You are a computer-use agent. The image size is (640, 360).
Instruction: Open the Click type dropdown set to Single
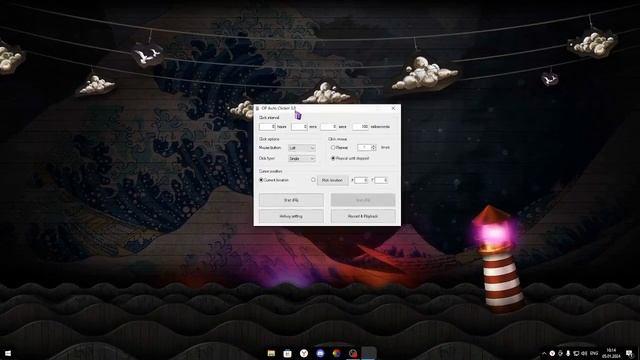pyautogui.click(x=302, y=158)
